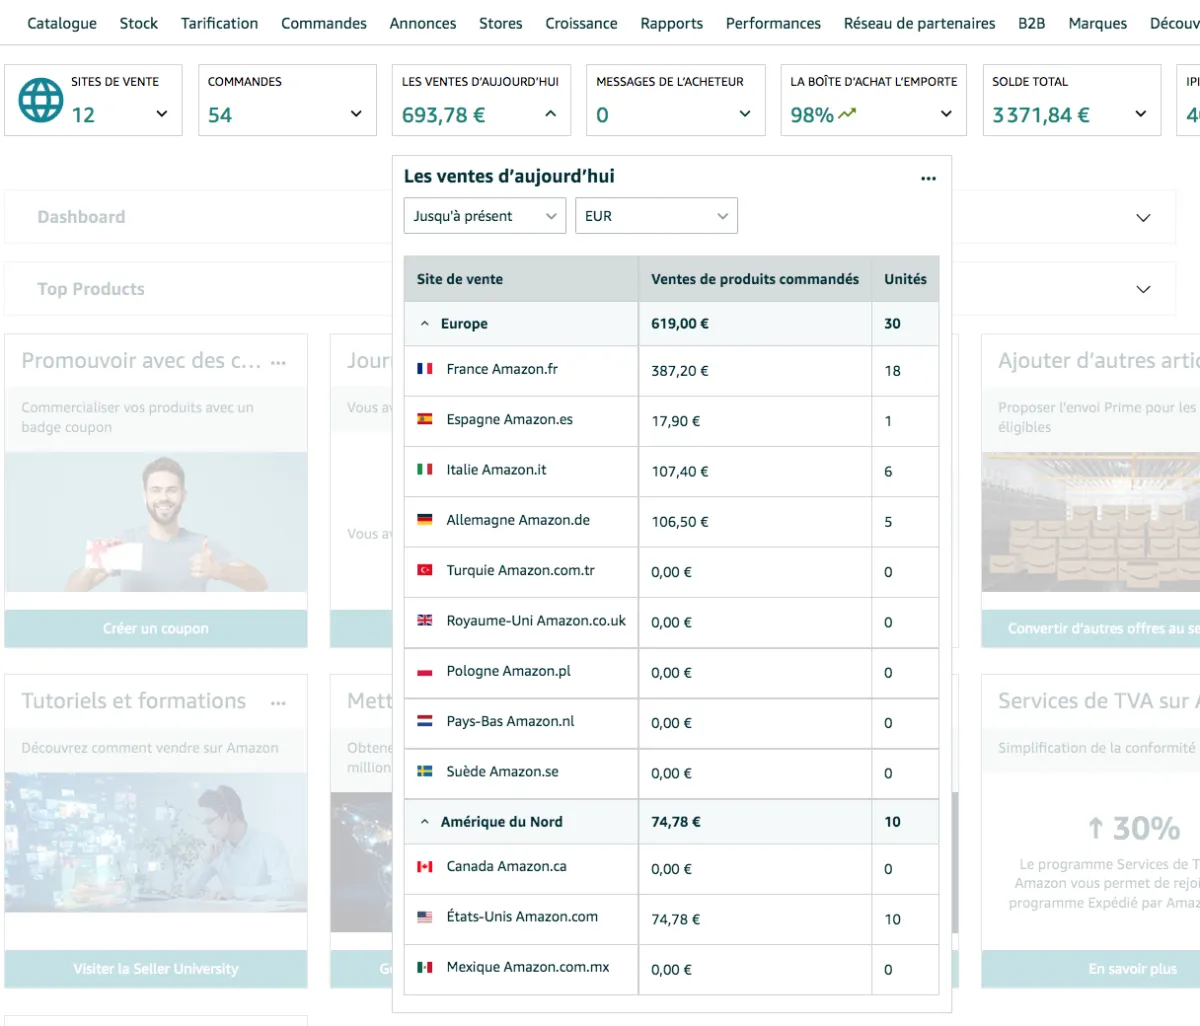Click the Tutoriels et formations card image
The image size is (1200, 1026).
click(x=156, y=842)
